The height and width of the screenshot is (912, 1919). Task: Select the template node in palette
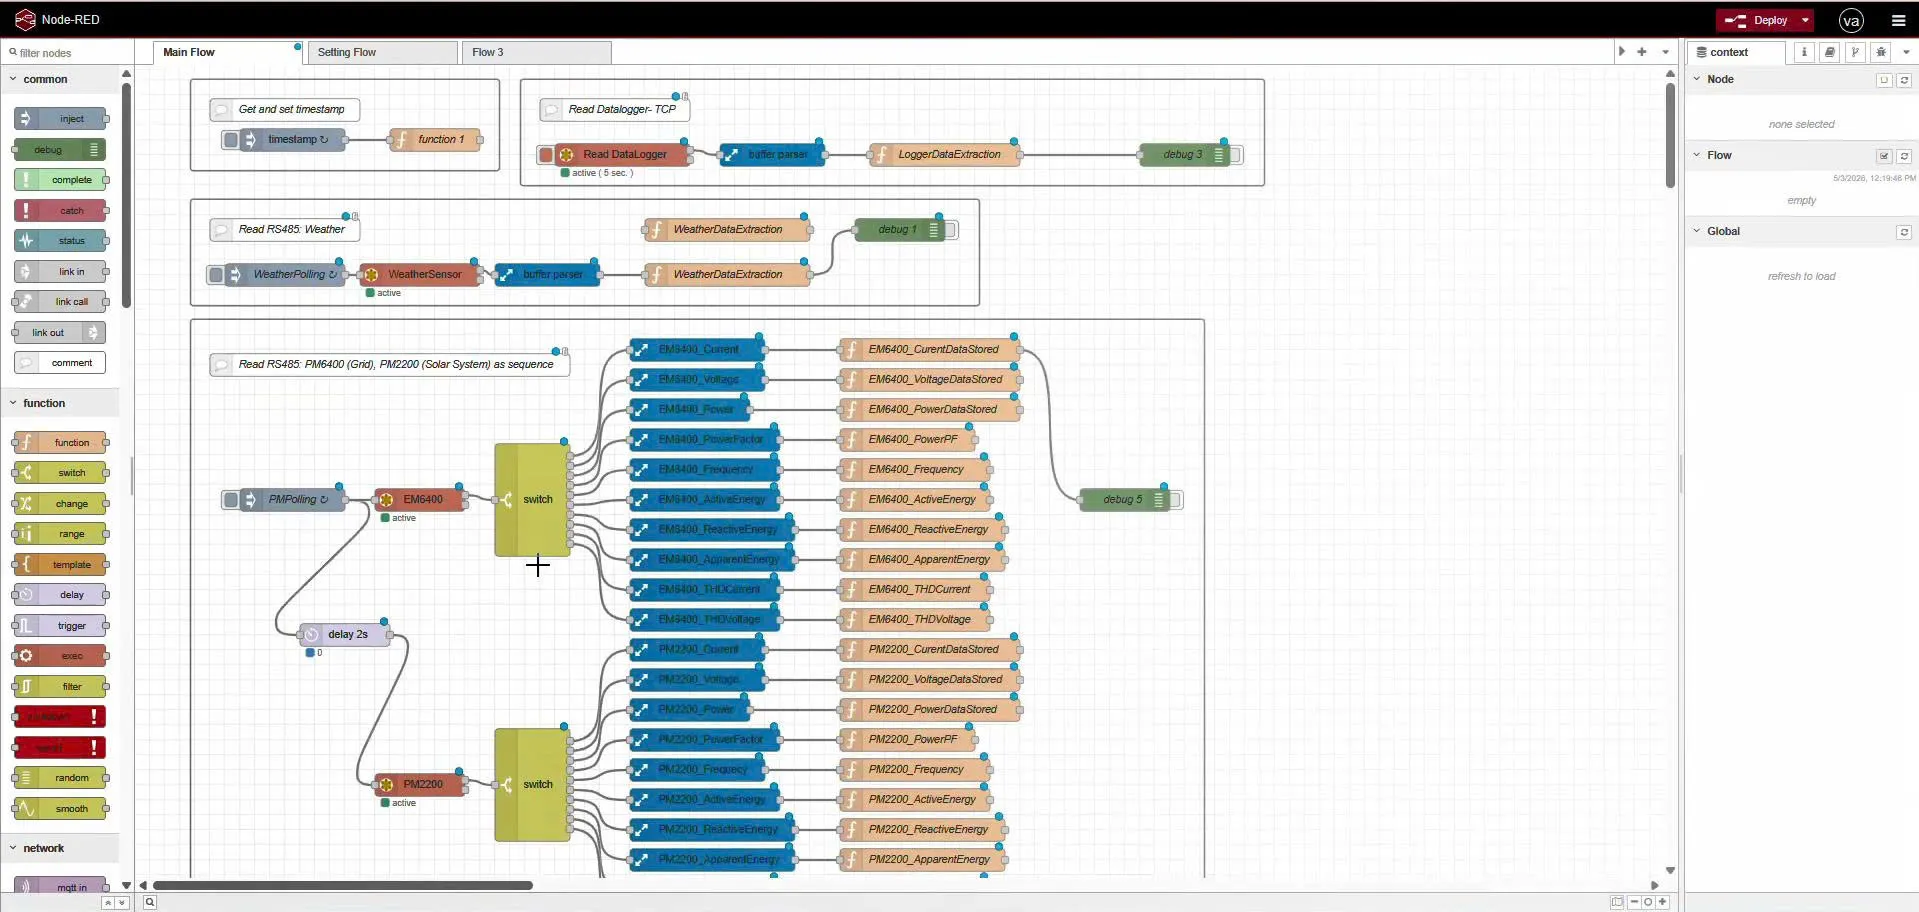click(x=60, y=565)
